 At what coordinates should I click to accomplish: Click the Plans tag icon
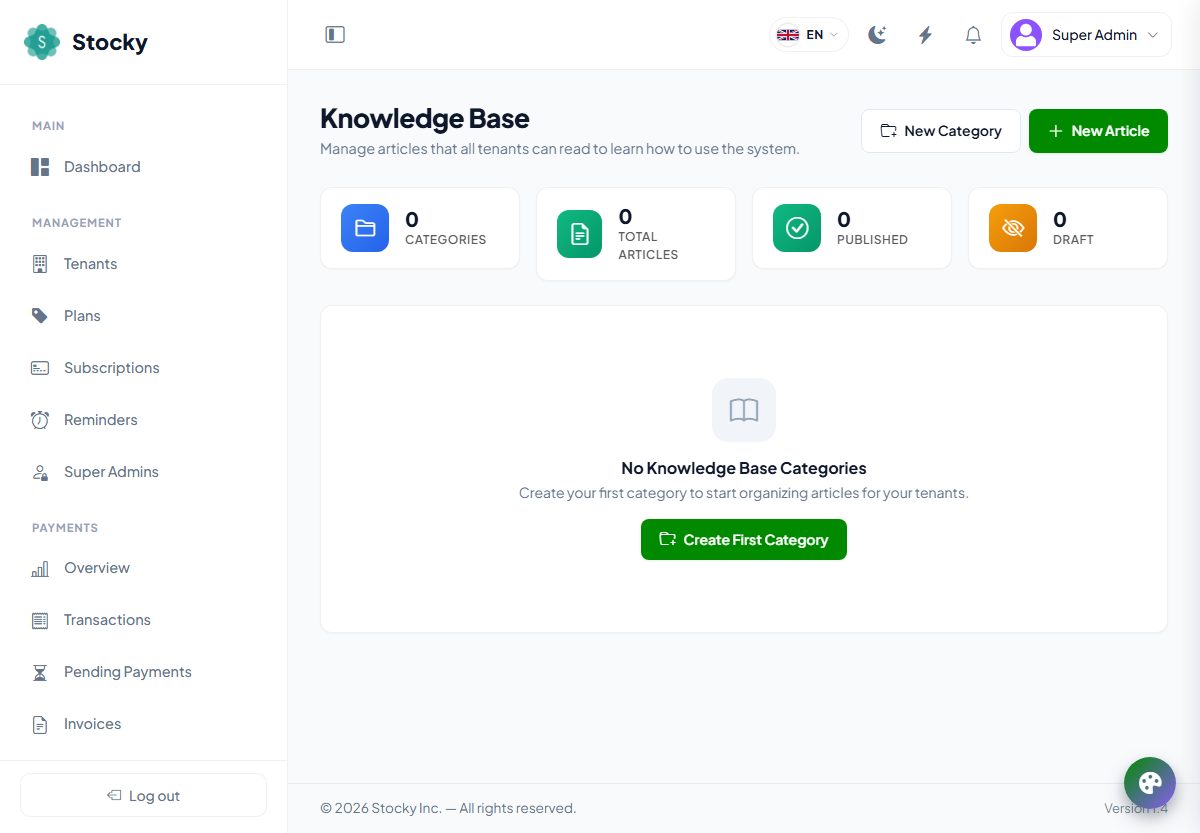coord(40,316)
